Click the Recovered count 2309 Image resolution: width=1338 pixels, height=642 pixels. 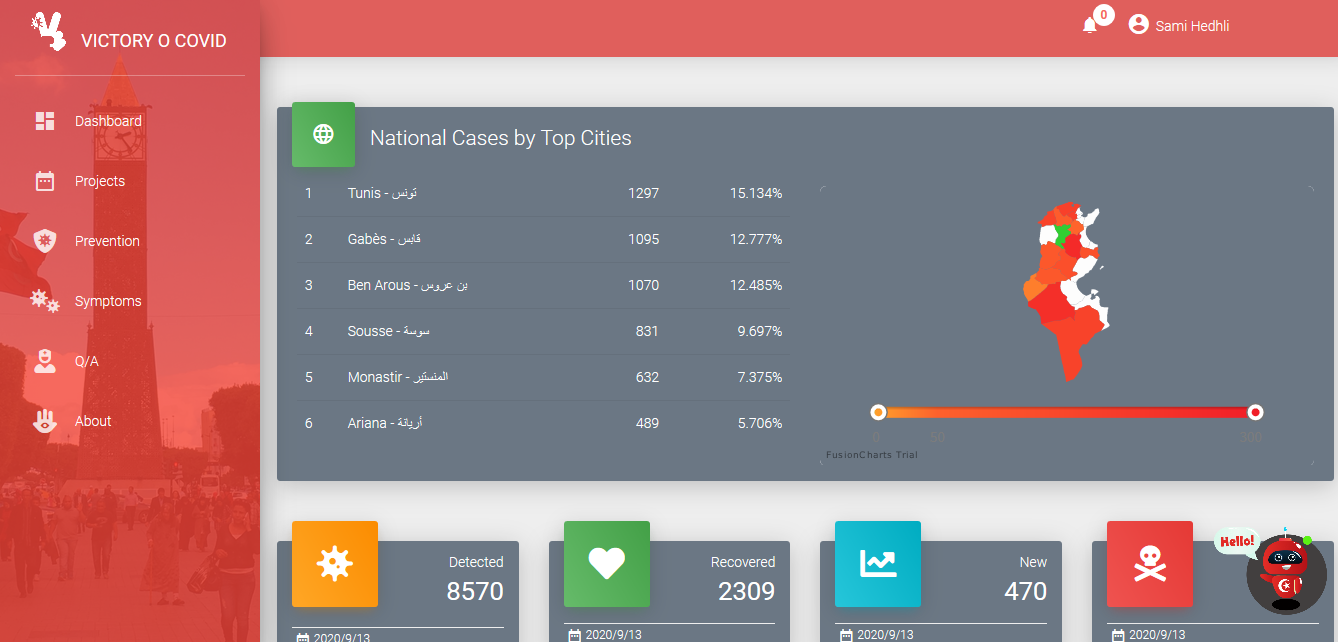pyautogui.click(x=746, y=591)
